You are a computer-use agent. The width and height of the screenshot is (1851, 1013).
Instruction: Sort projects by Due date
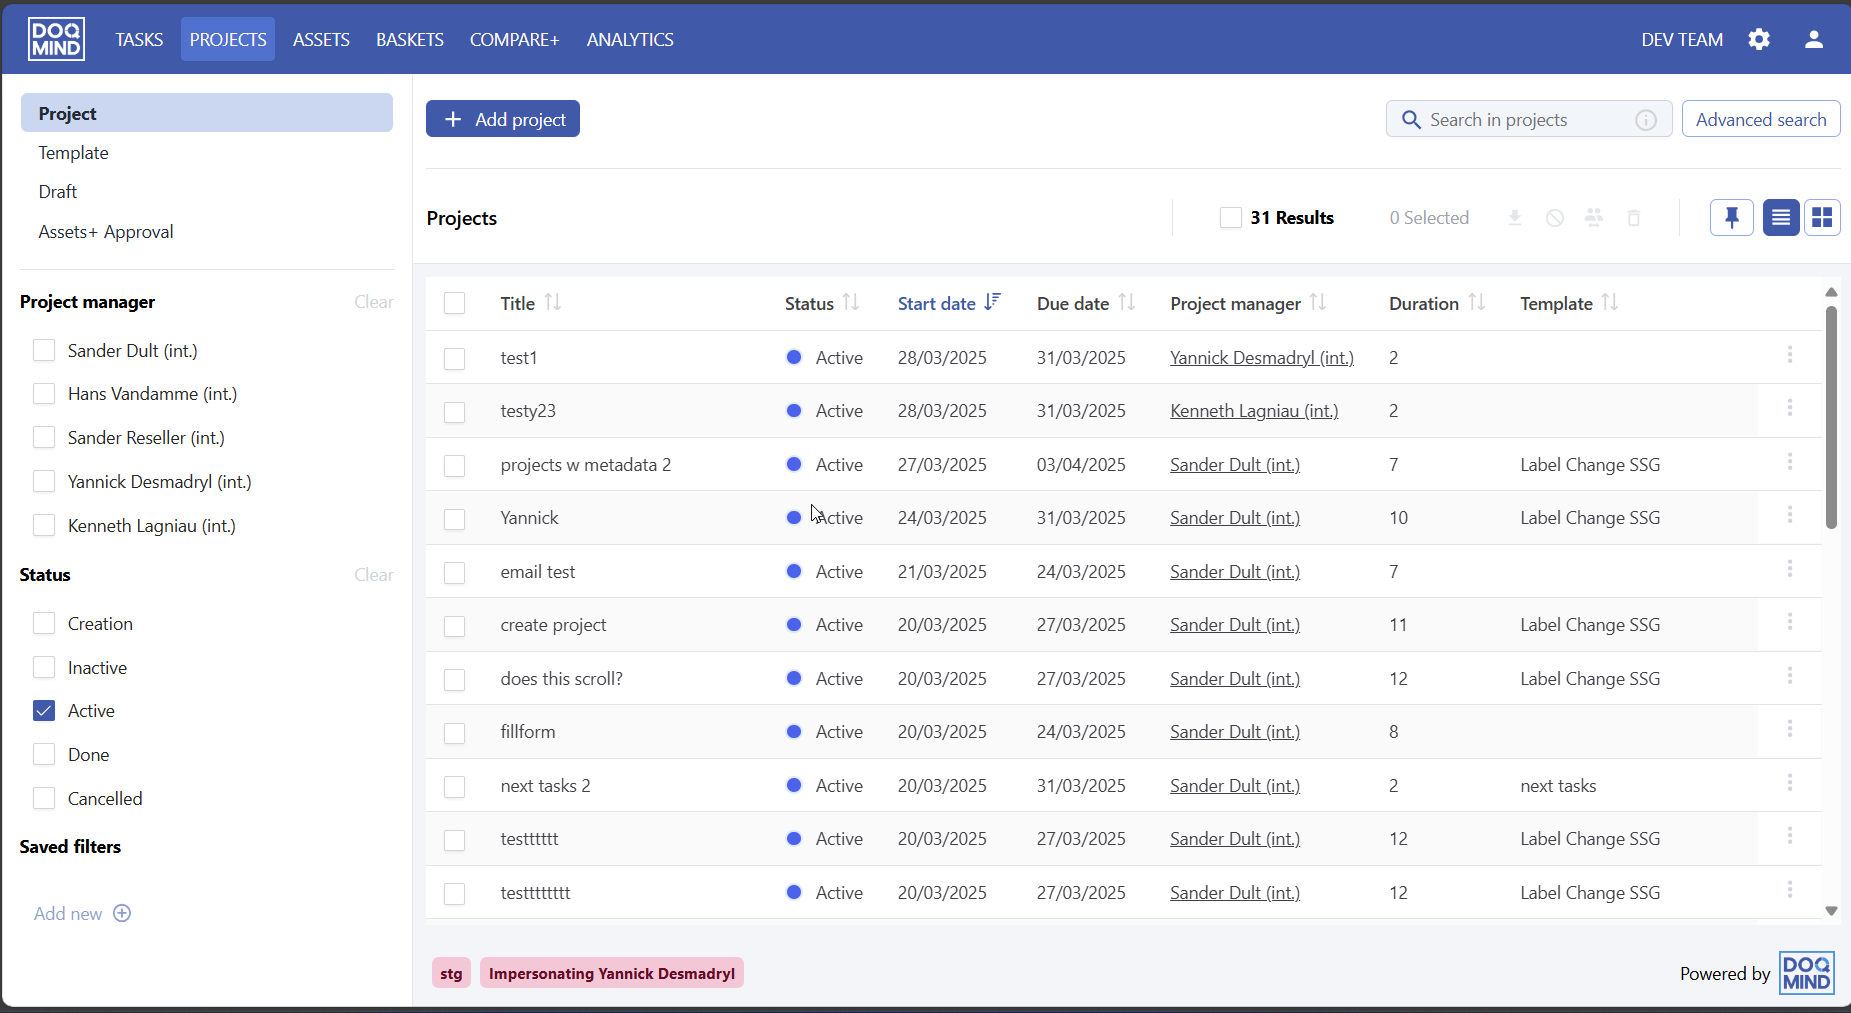1126,302
